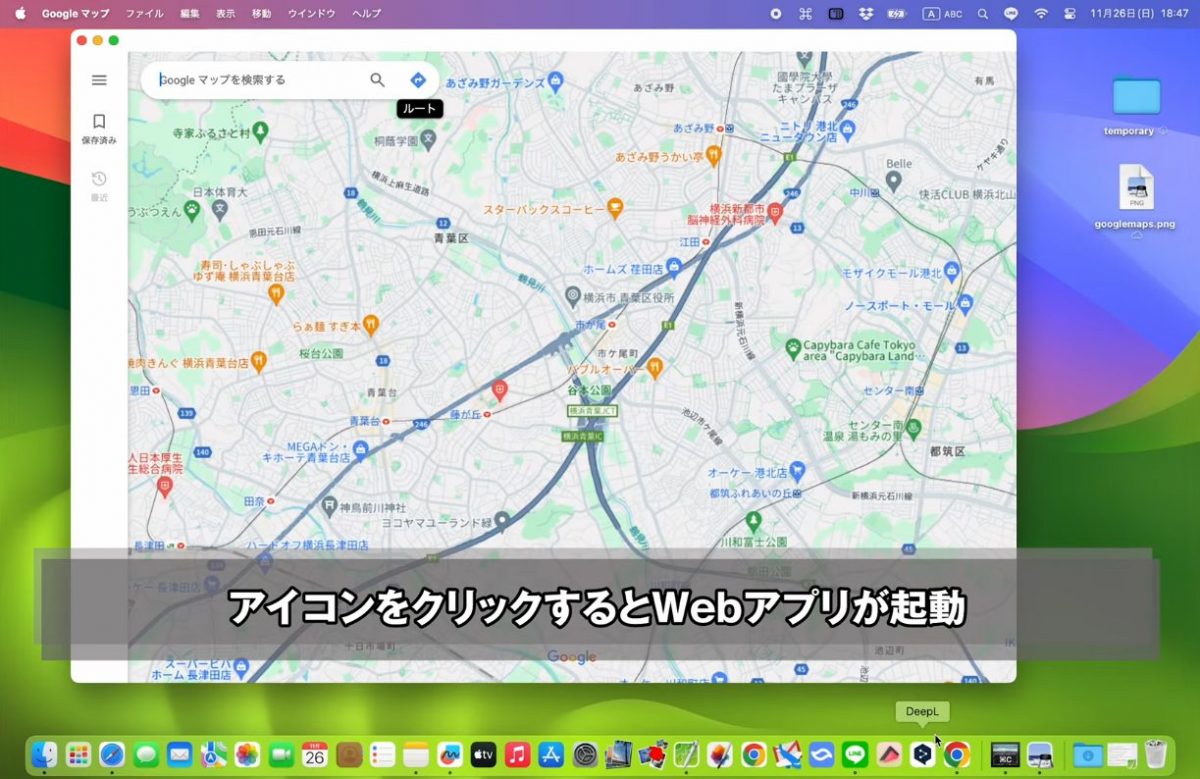Image resolution: width=1200 pixels, height=779 pixels.
Task: Open the 移動 menu
Action: (261, 14)
